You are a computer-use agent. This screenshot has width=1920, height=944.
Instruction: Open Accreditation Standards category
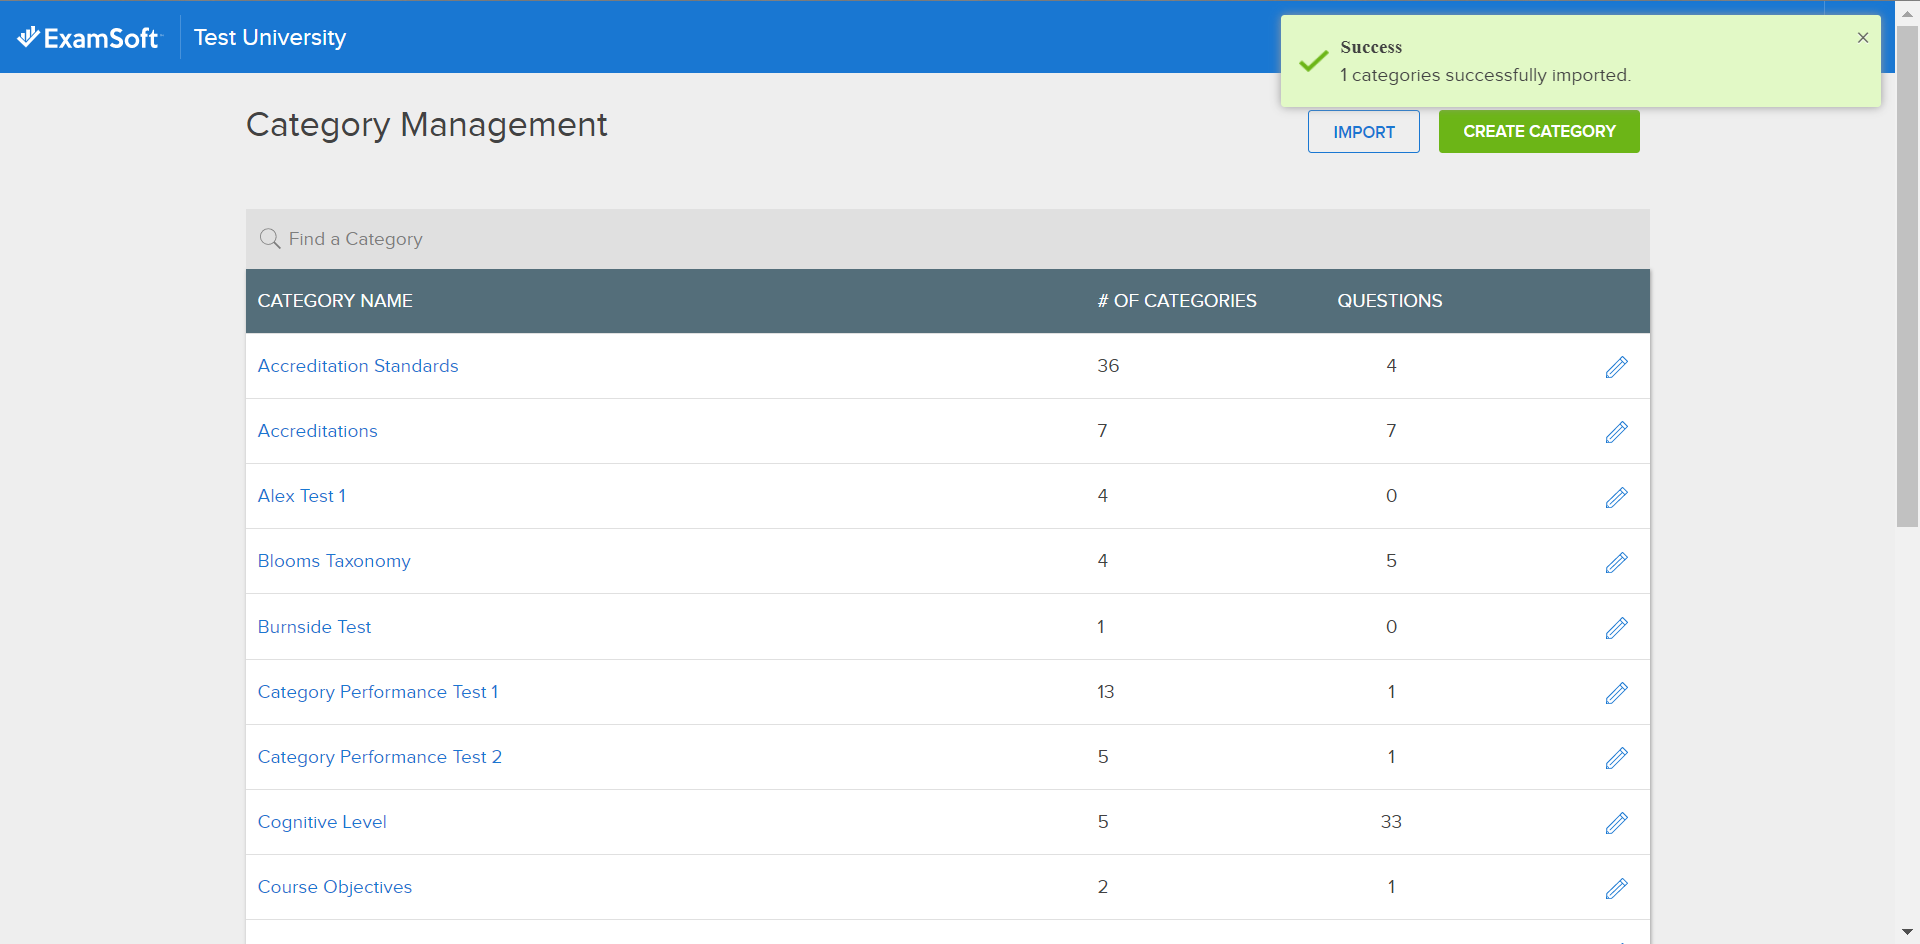click(358, 366)
